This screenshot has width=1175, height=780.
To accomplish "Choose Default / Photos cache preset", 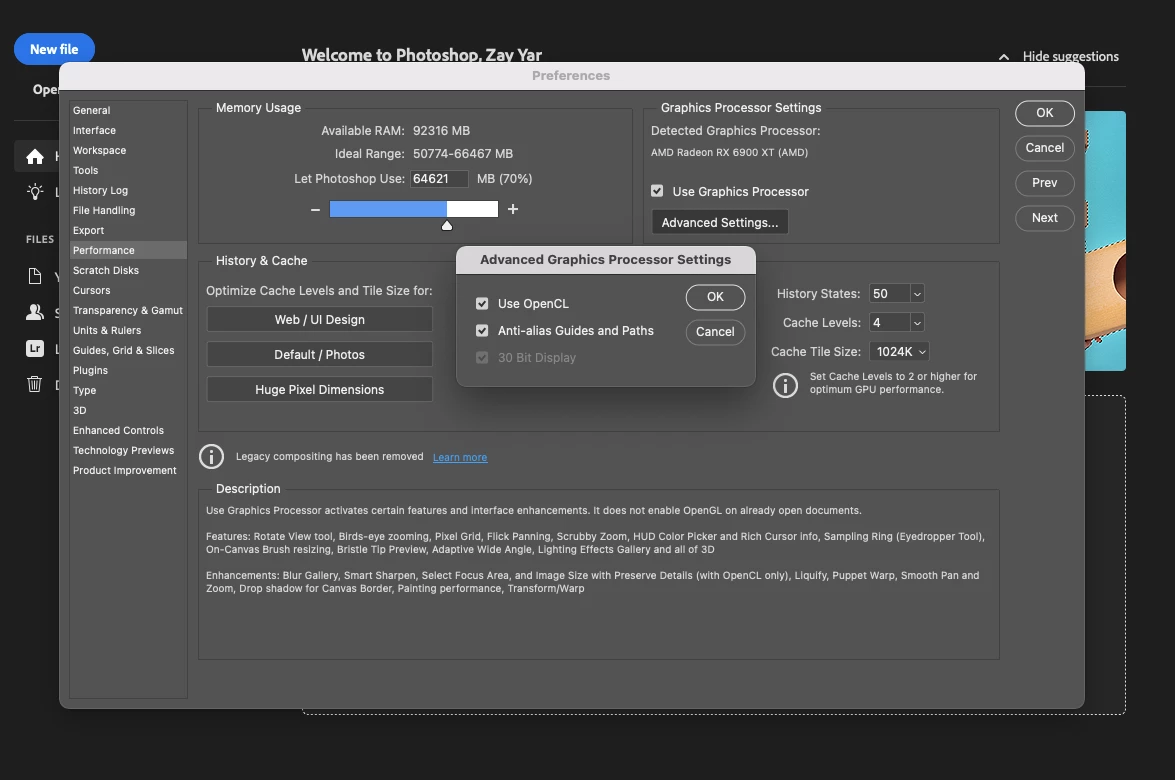I will (x=319, y=354).
